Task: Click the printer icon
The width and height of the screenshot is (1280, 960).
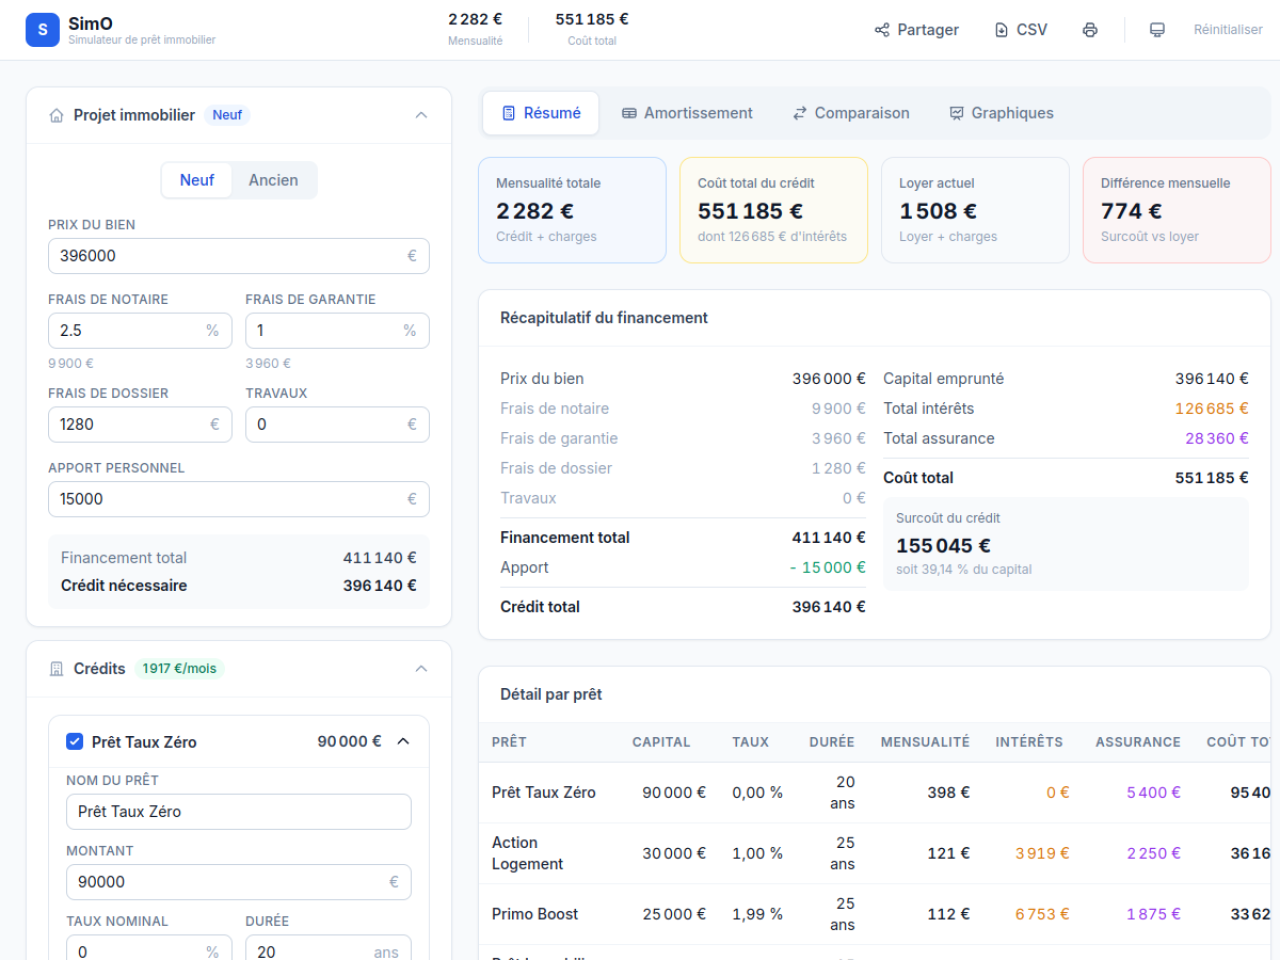Action: [1090, 30]
